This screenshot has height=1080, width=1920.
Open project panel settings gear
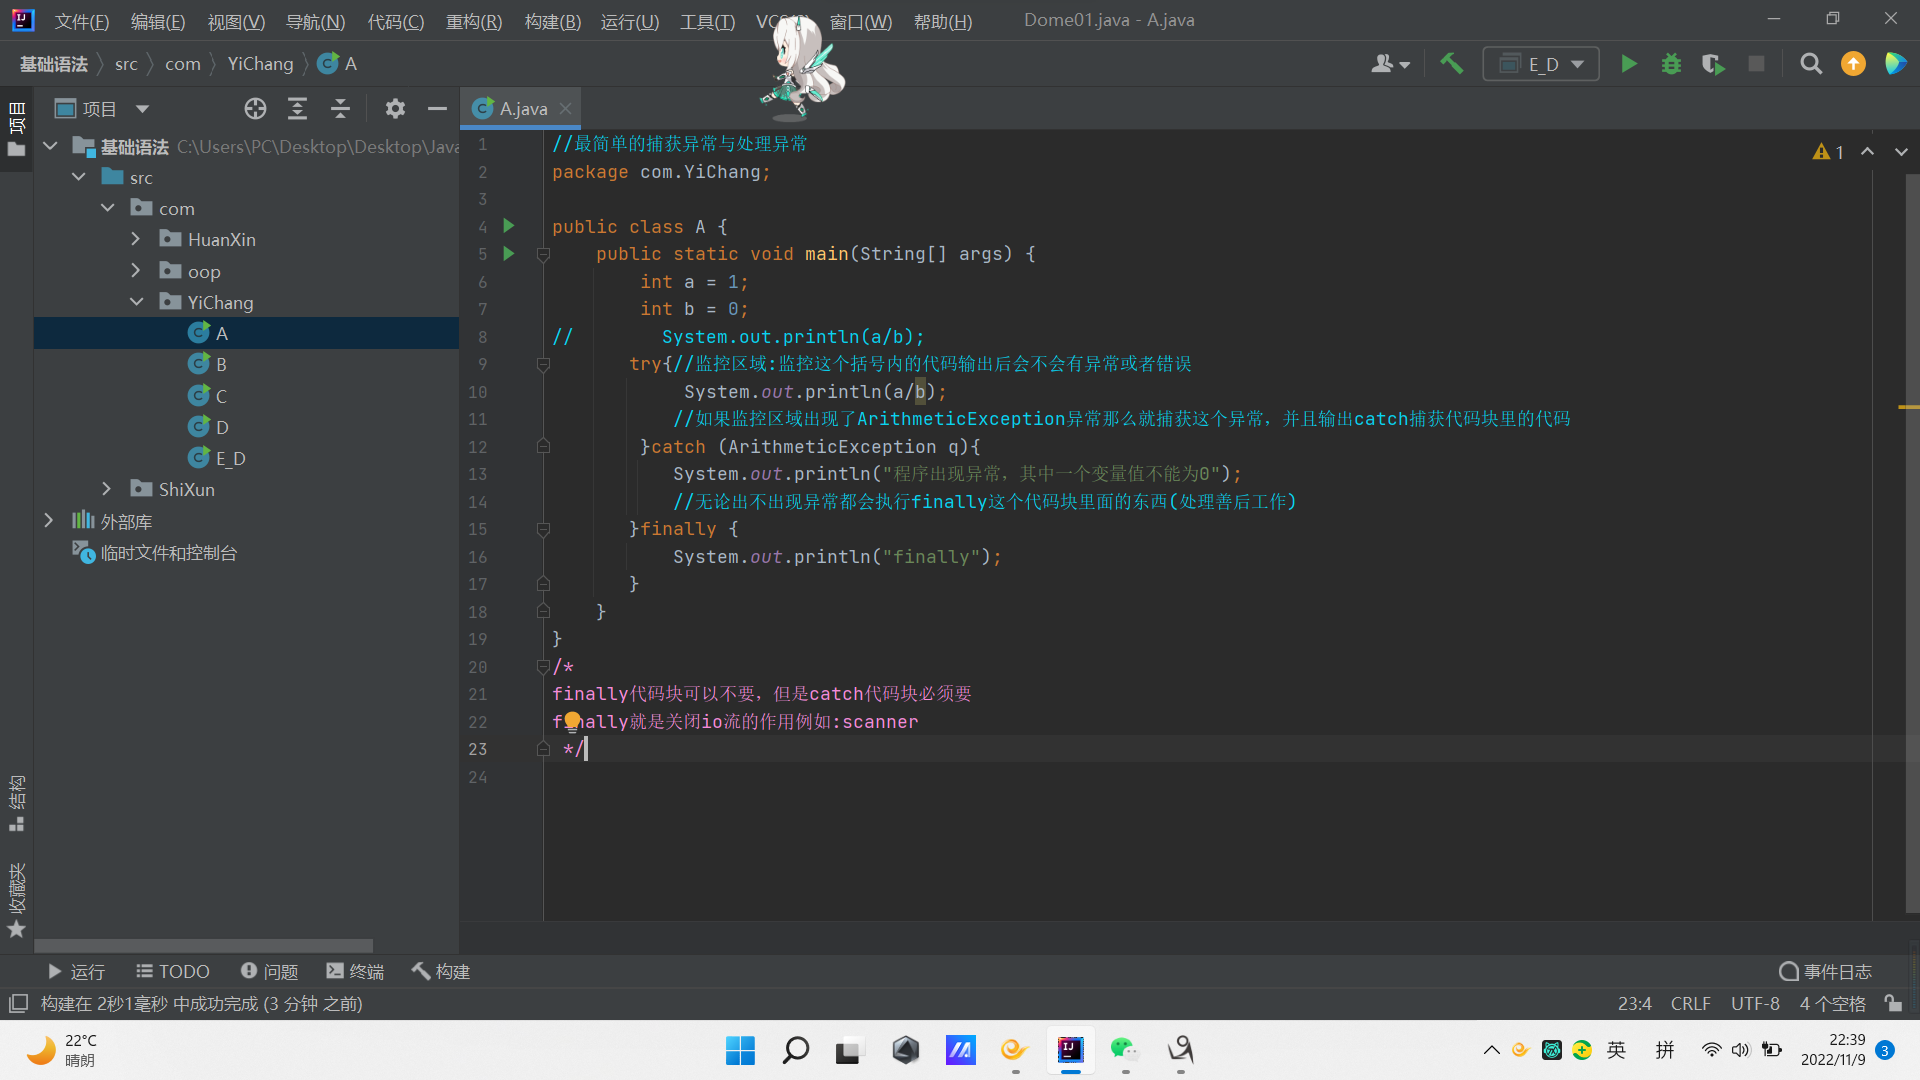(x=395, y=109)
